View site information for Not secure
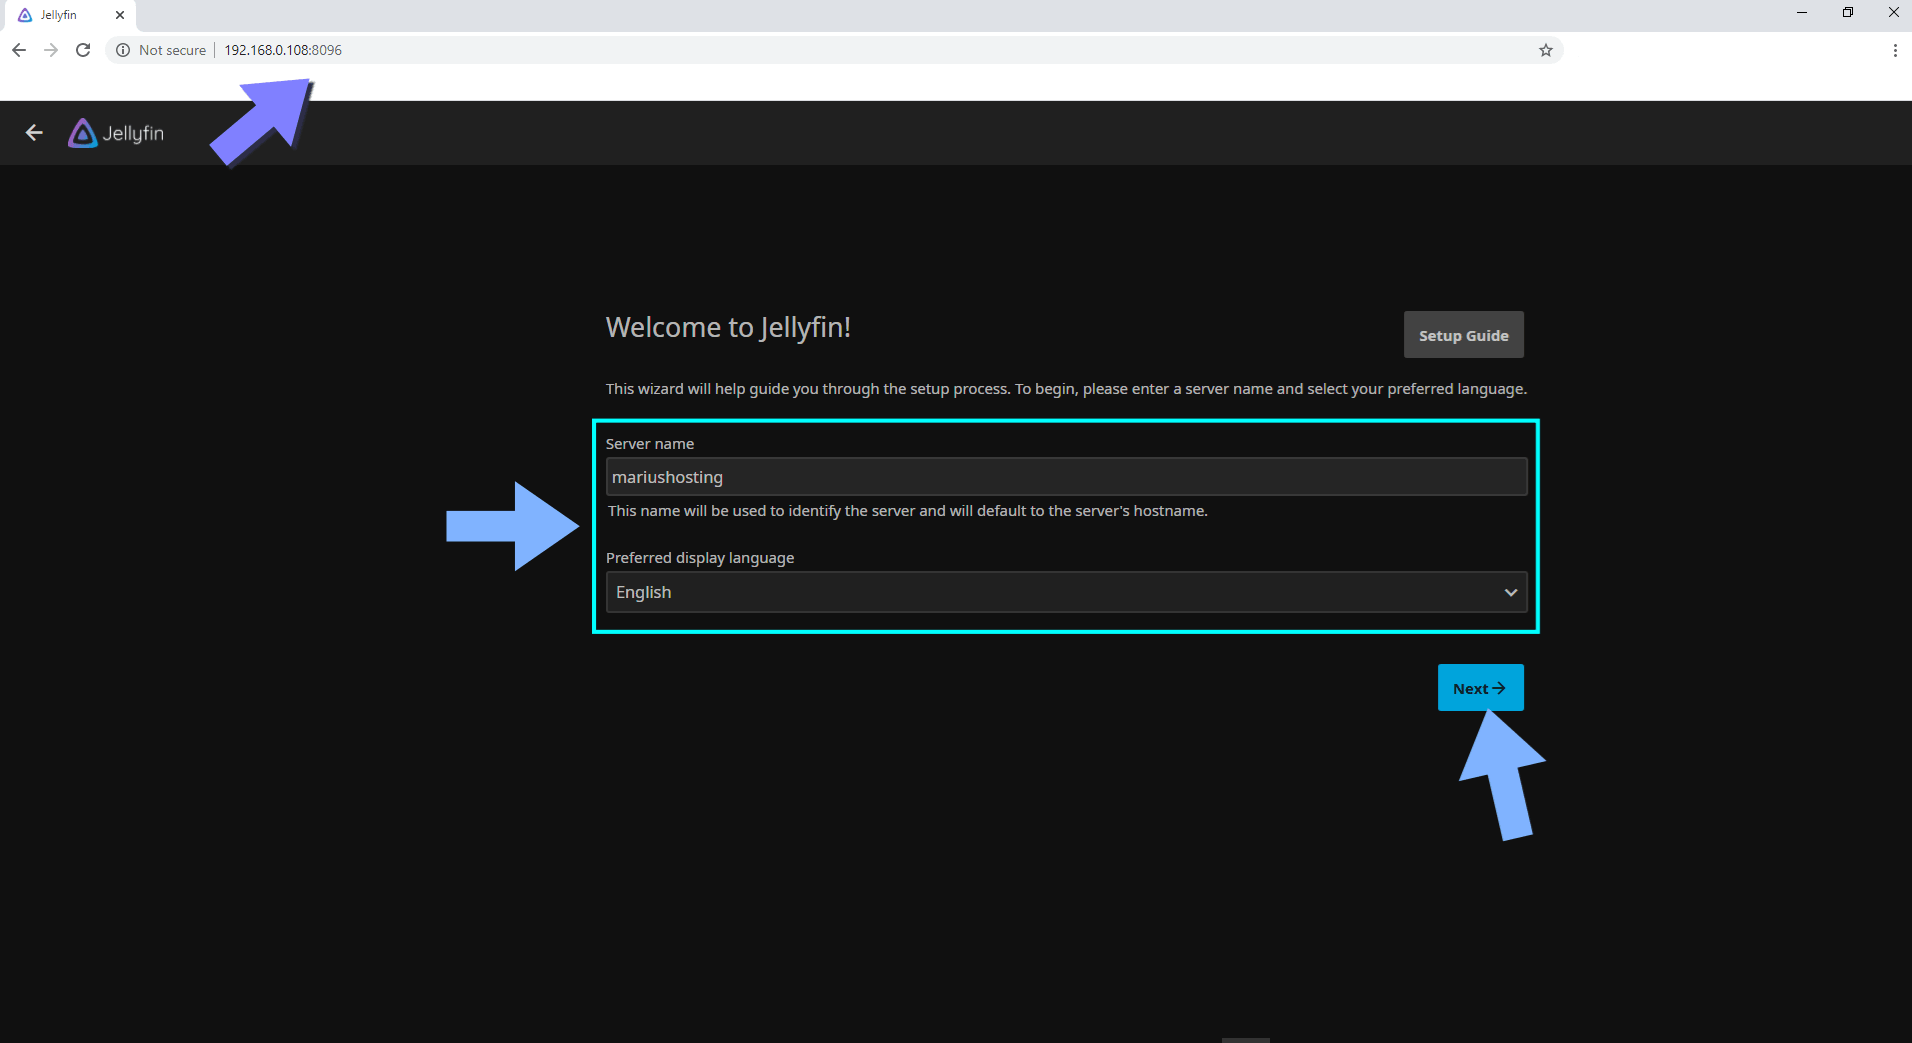 [161, 50]
